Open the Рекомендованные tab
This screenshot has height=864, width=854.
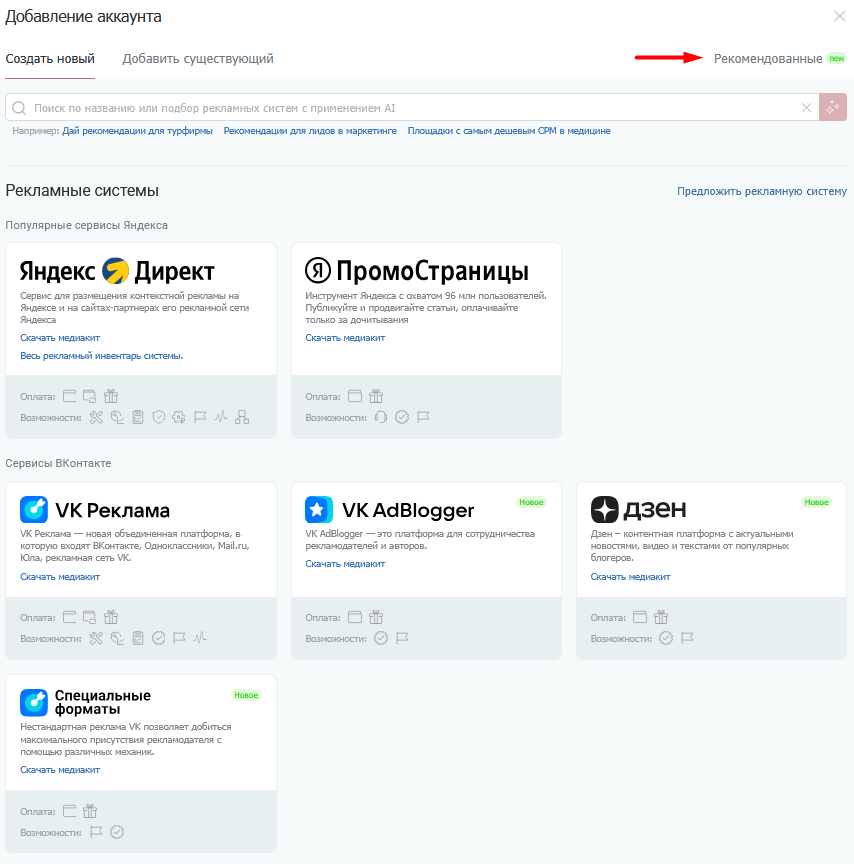[768, 59]
